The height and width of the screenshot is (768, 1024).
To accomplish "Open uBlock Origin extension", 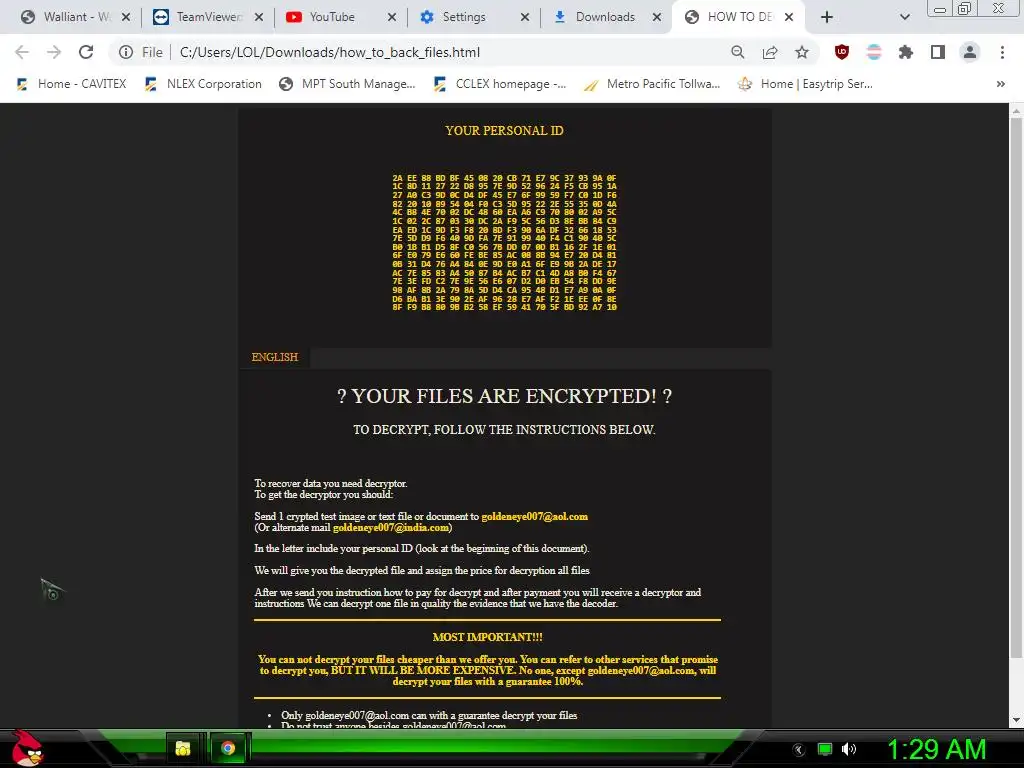I will click(842, 52).
